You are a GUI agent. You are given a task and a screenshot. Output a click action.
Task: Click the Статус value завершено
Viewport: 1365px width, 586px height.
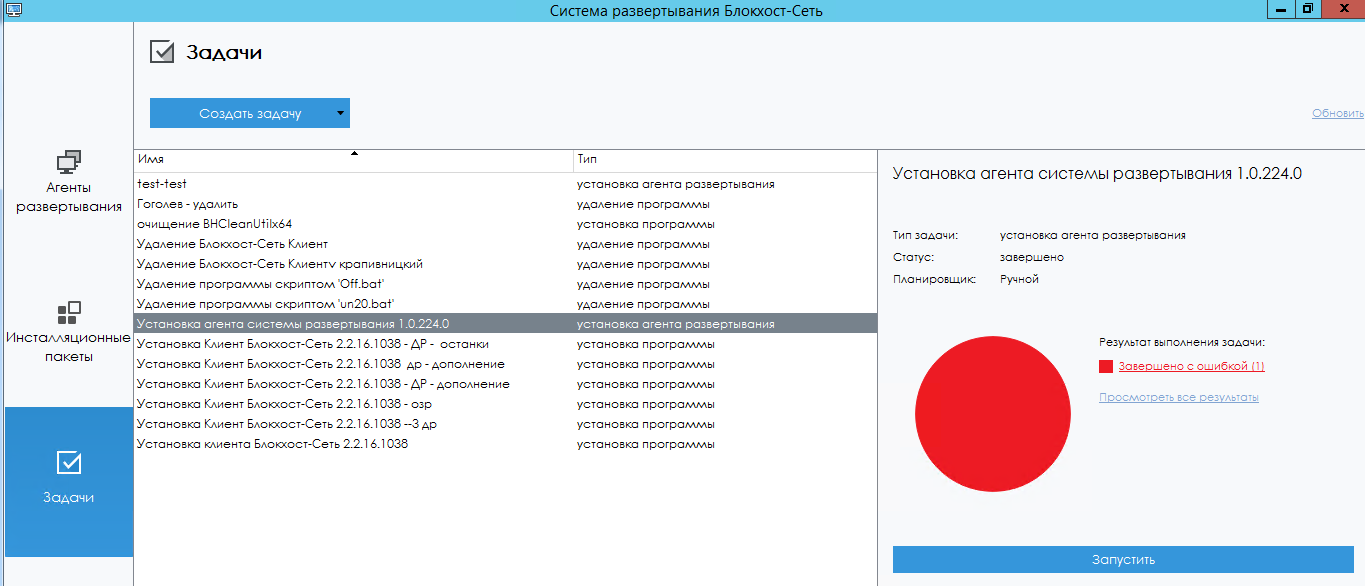[1032, 257]
